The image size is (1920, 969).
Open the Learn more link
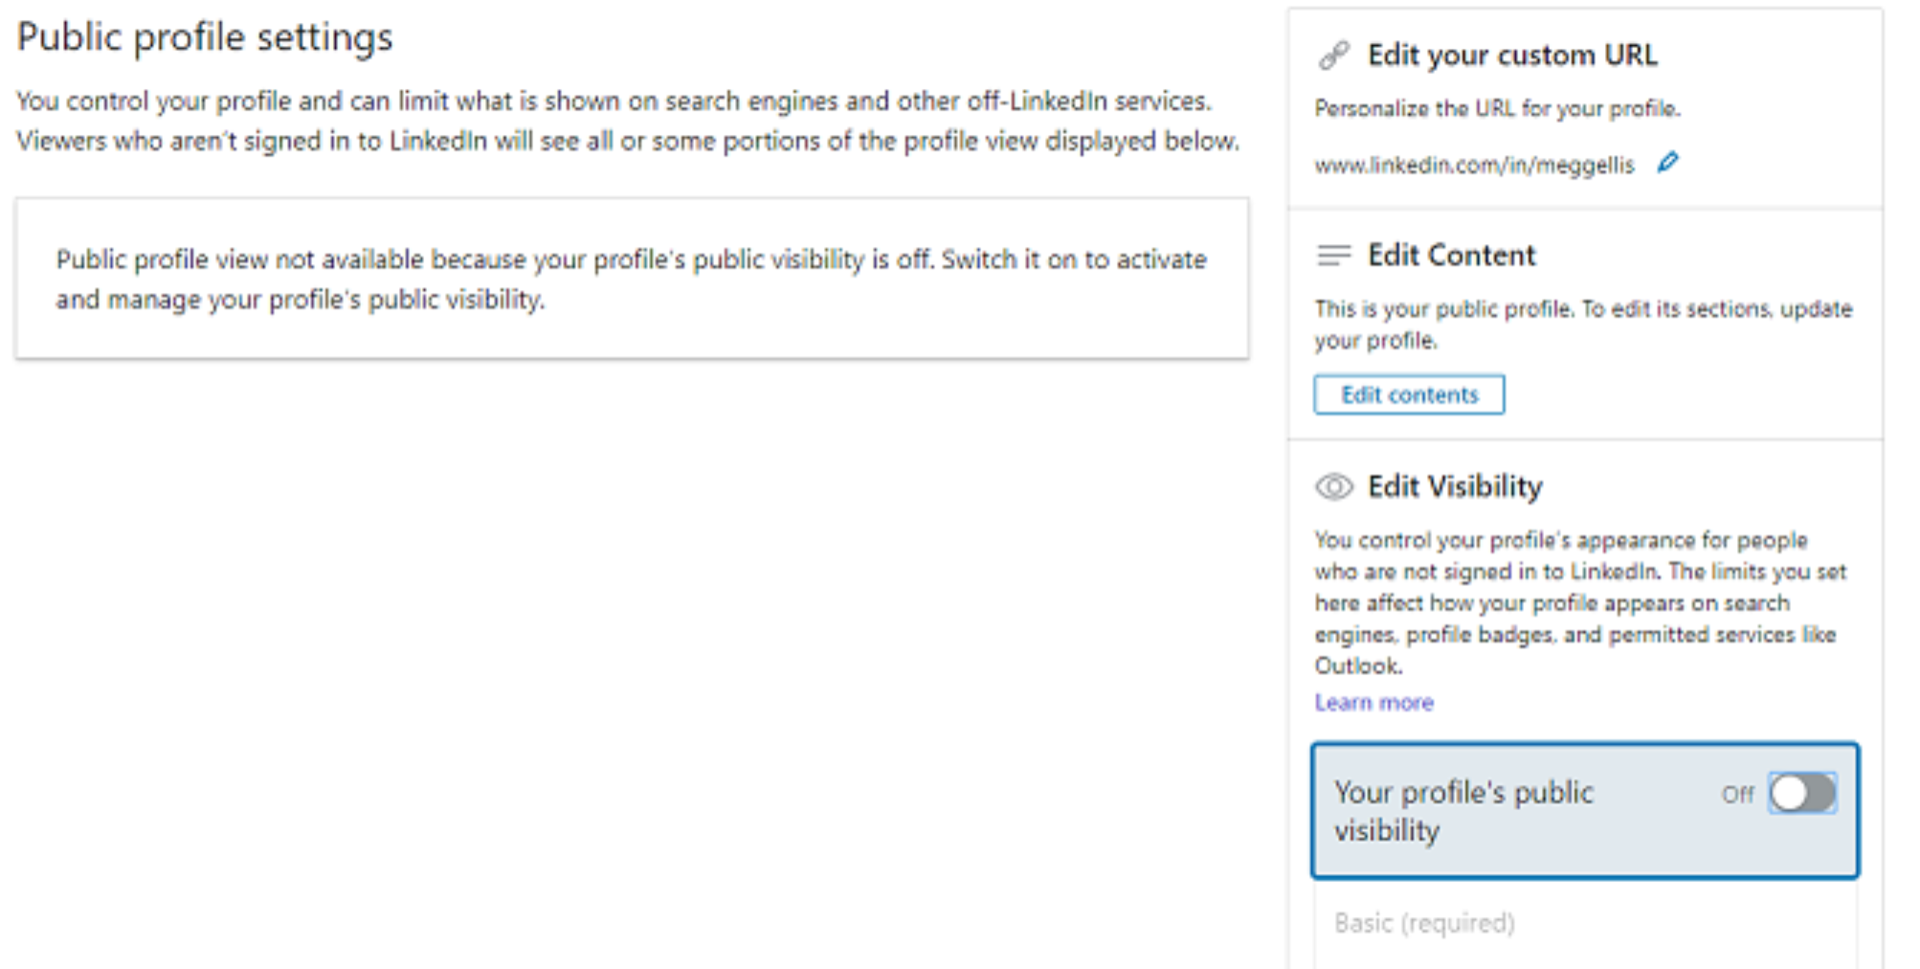tap(1374, 703)
